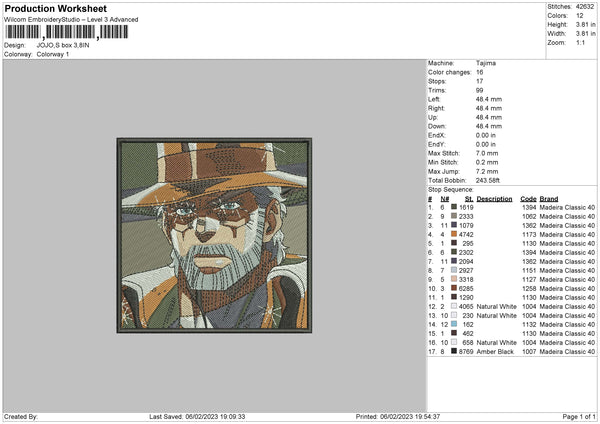Click the 'Code' column header
The image size is (600, 424).
528,199
